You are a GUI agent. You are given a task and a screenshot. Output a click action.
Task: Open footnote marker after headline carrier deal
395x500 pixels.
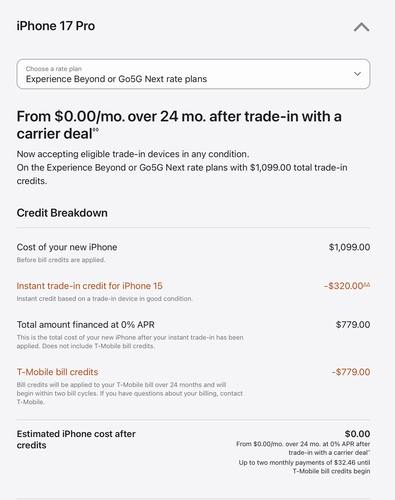(x=96, y=130)
